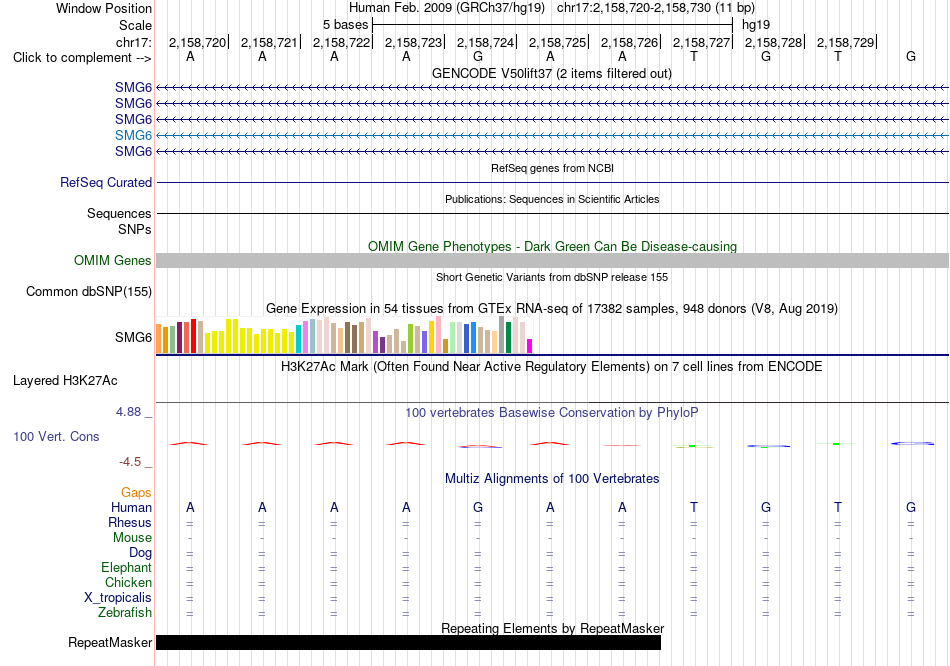Screen dimensions: 950x666
Task: Open the GENCODE V50lift37 track title
Action: click(551, 73)
